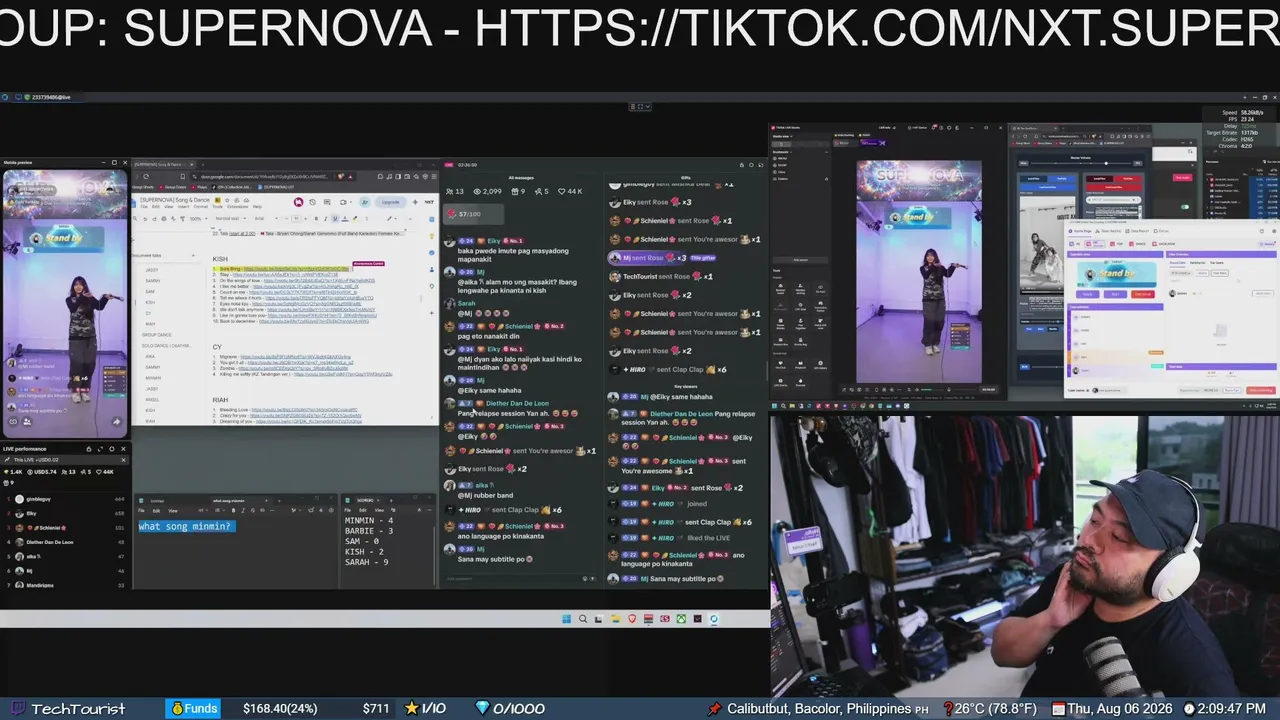Launch the Brave browser taskbar icon
Viewport: 1280px width, 720px height.
pyautogui.click(x=632, y=619)
